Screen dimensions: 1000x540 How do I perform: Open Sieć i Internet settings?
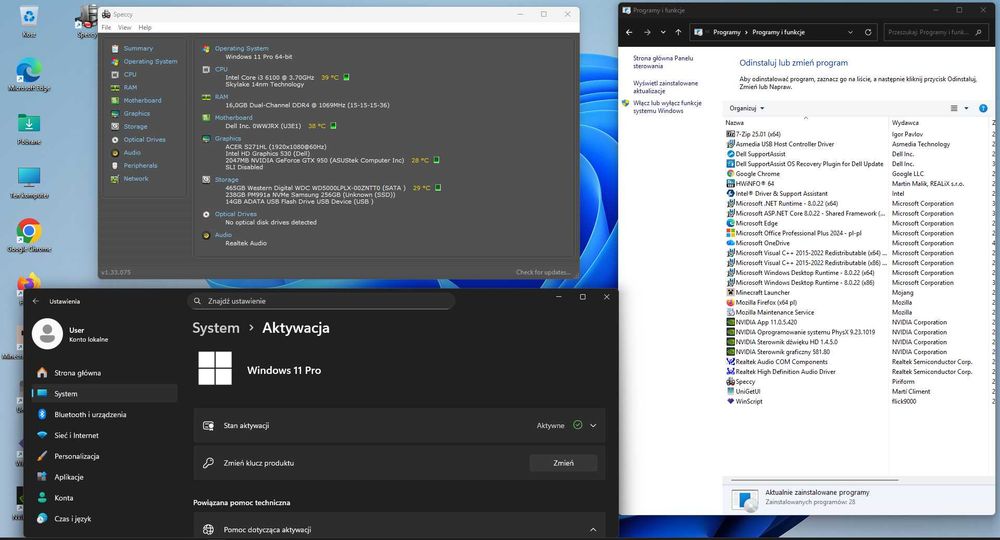104,435
